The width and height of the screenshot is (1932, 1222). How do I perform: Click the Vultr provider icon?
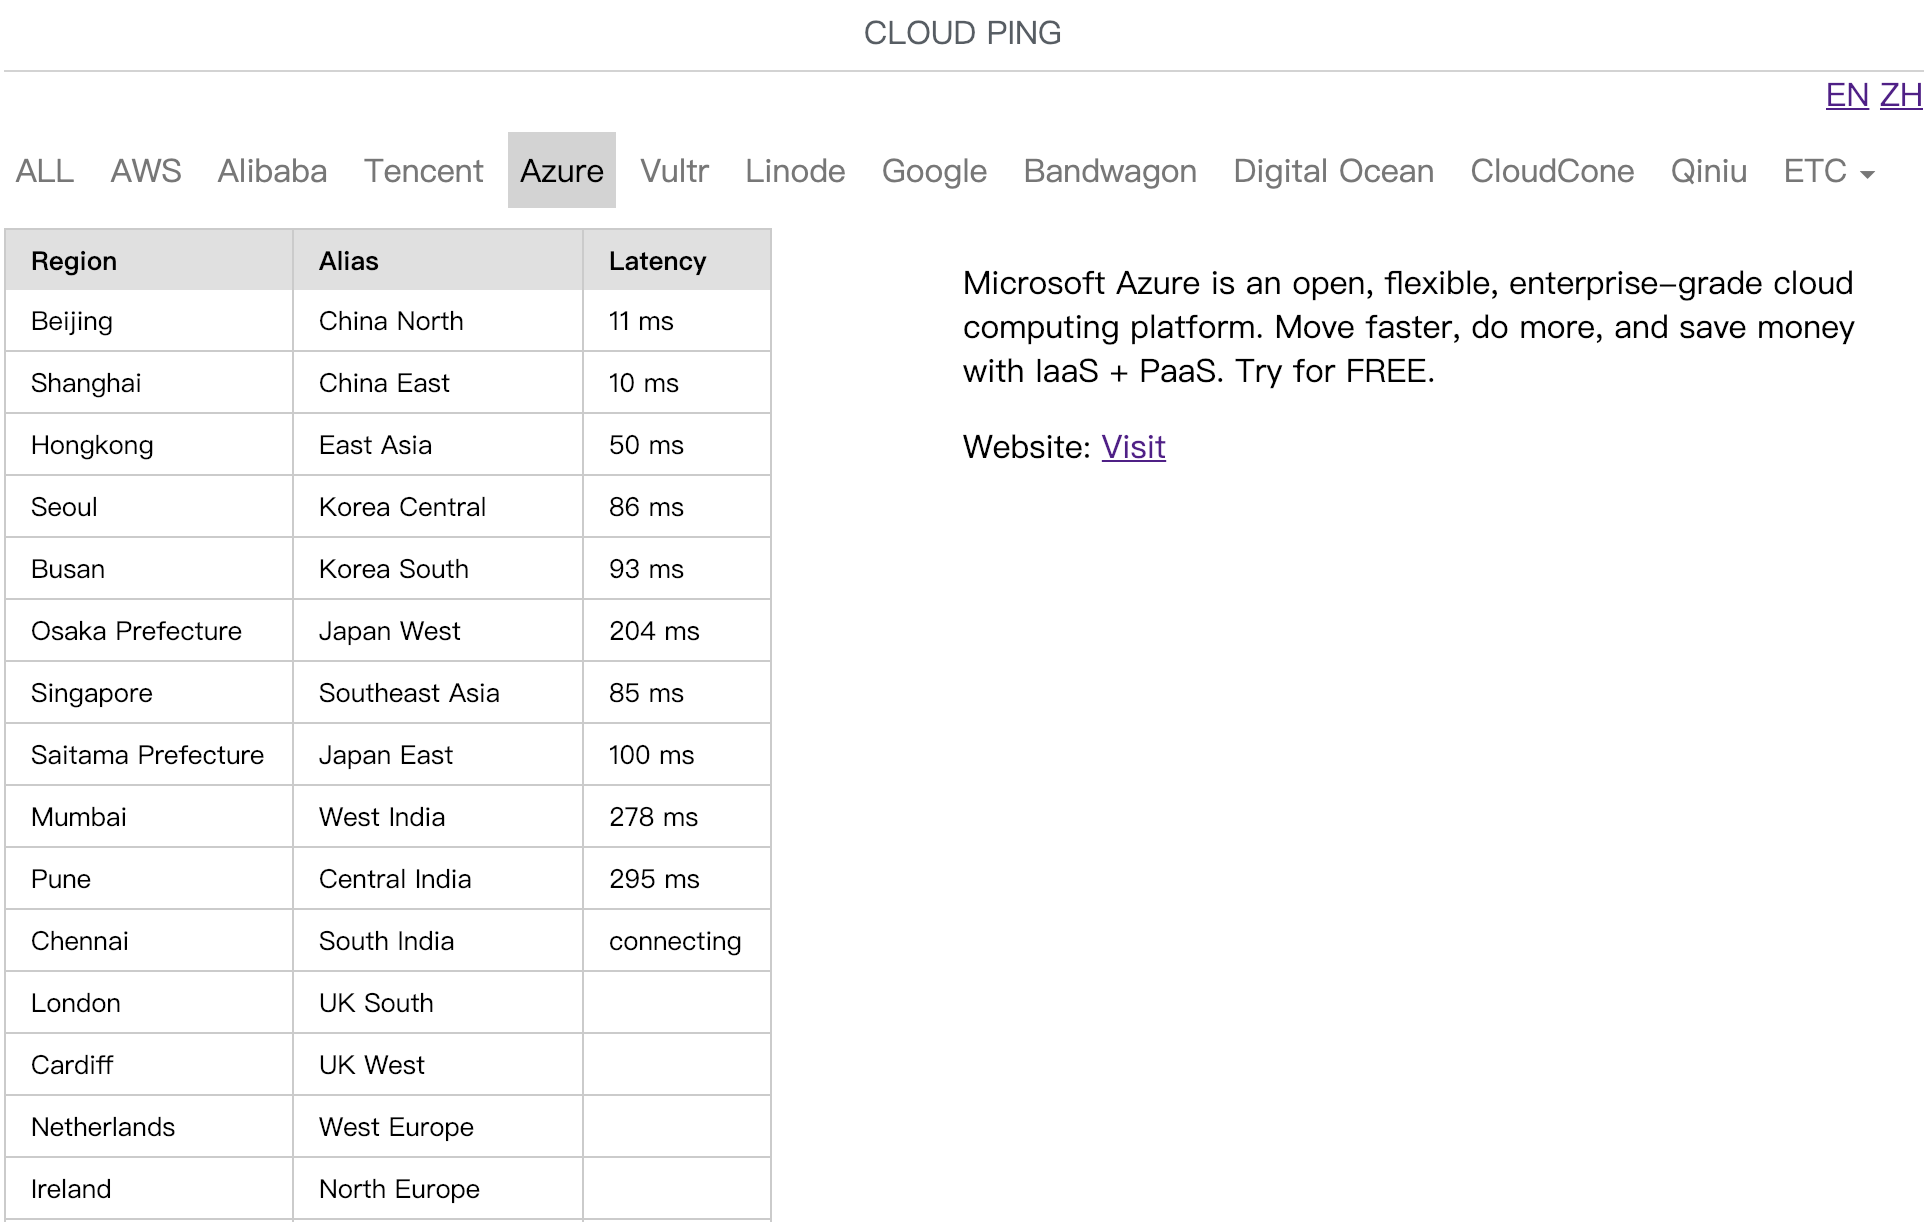pyautogui.click(x=673, y=170)
